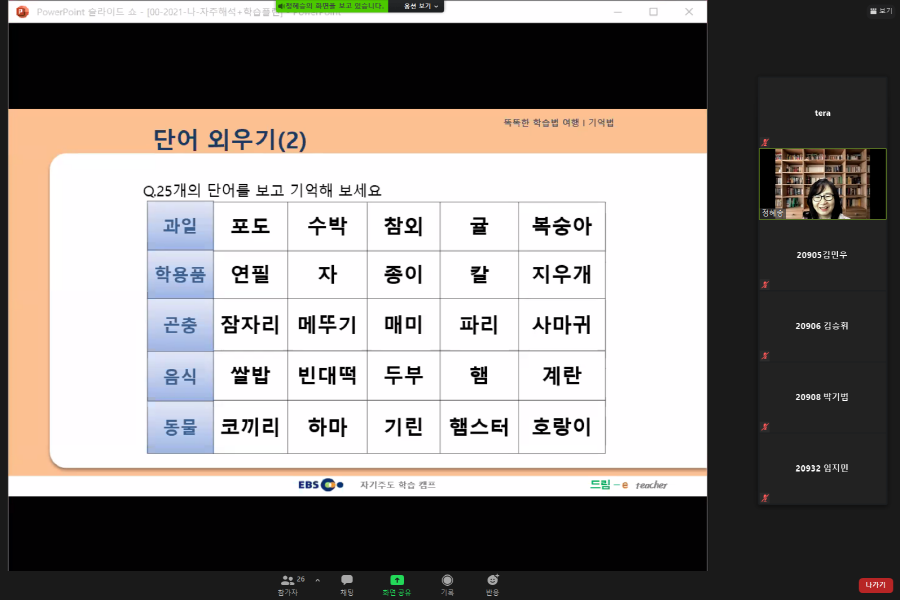The image size is (900, 600).
Task: Click the slide title 단어 외우기(2)
Action: (230, 140)
